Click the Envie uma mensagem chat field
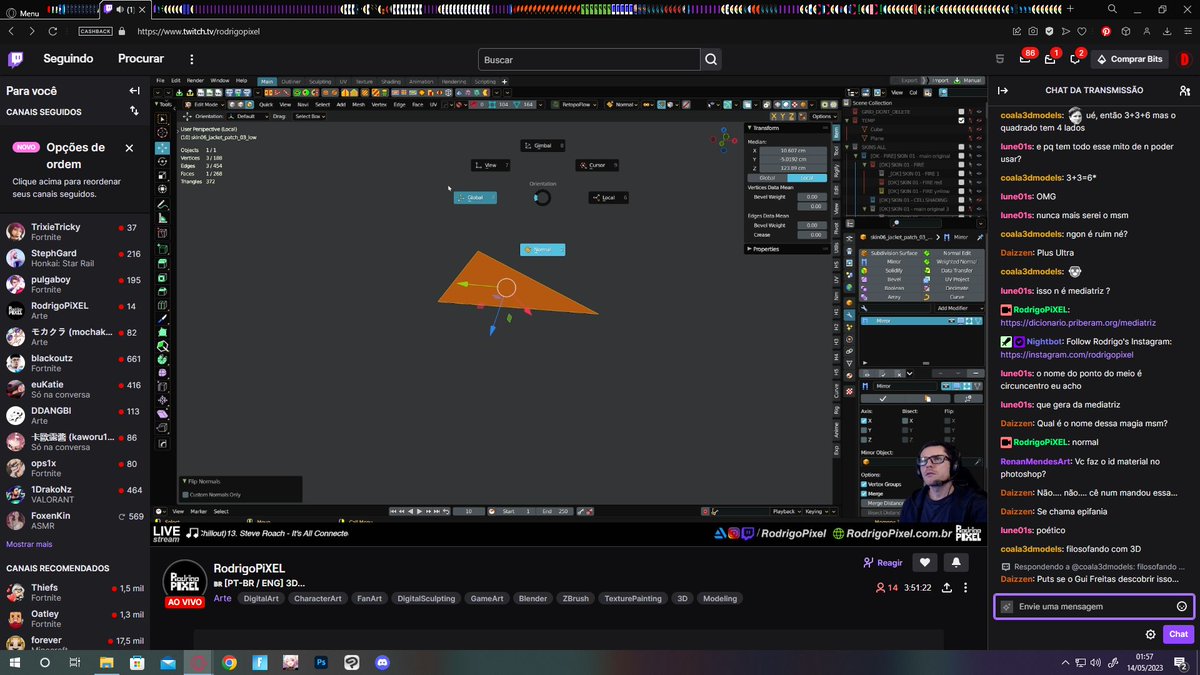This screenshot has height=675, width=1200. click(x=1093, y=606)
